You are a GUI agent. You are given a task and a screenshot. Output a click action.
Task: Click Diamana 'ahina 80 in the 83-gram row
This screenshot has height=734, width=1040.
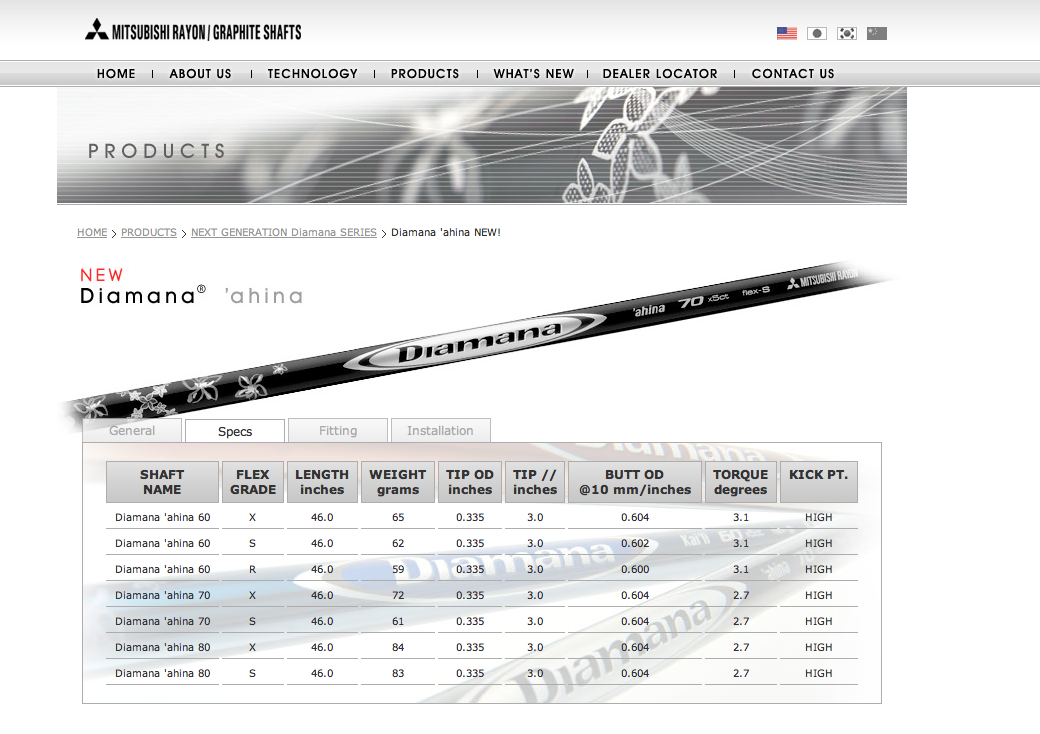162,673
